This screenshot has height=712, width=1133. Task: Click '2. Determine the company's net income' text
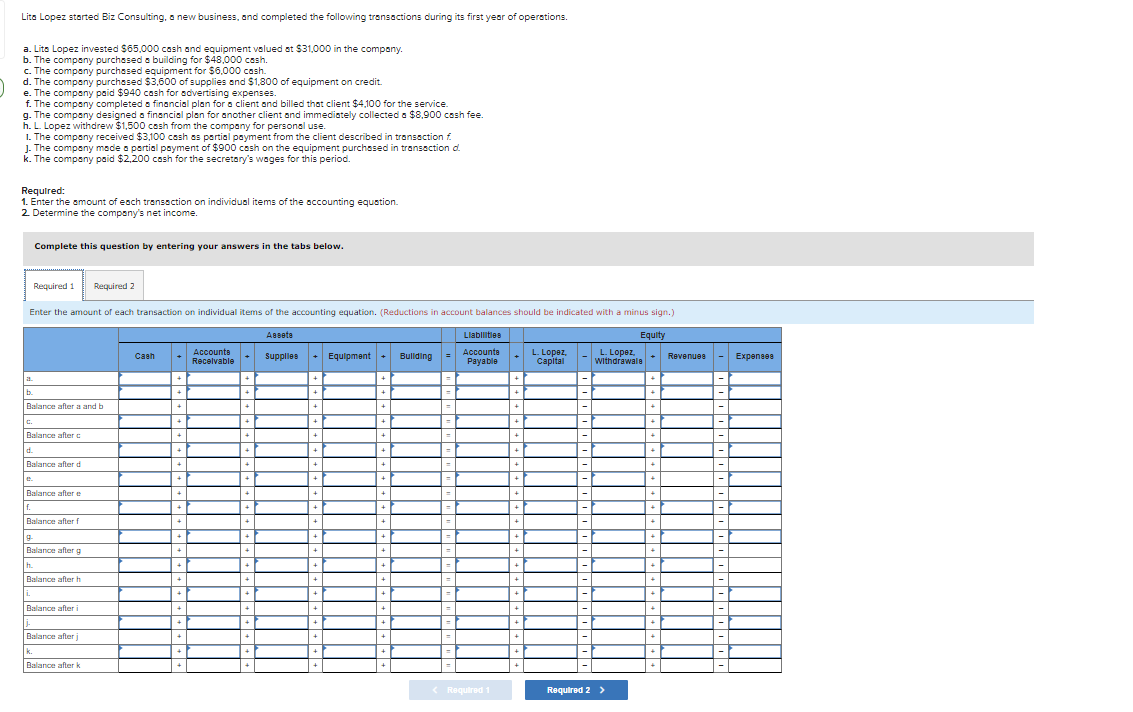(109, 213)
